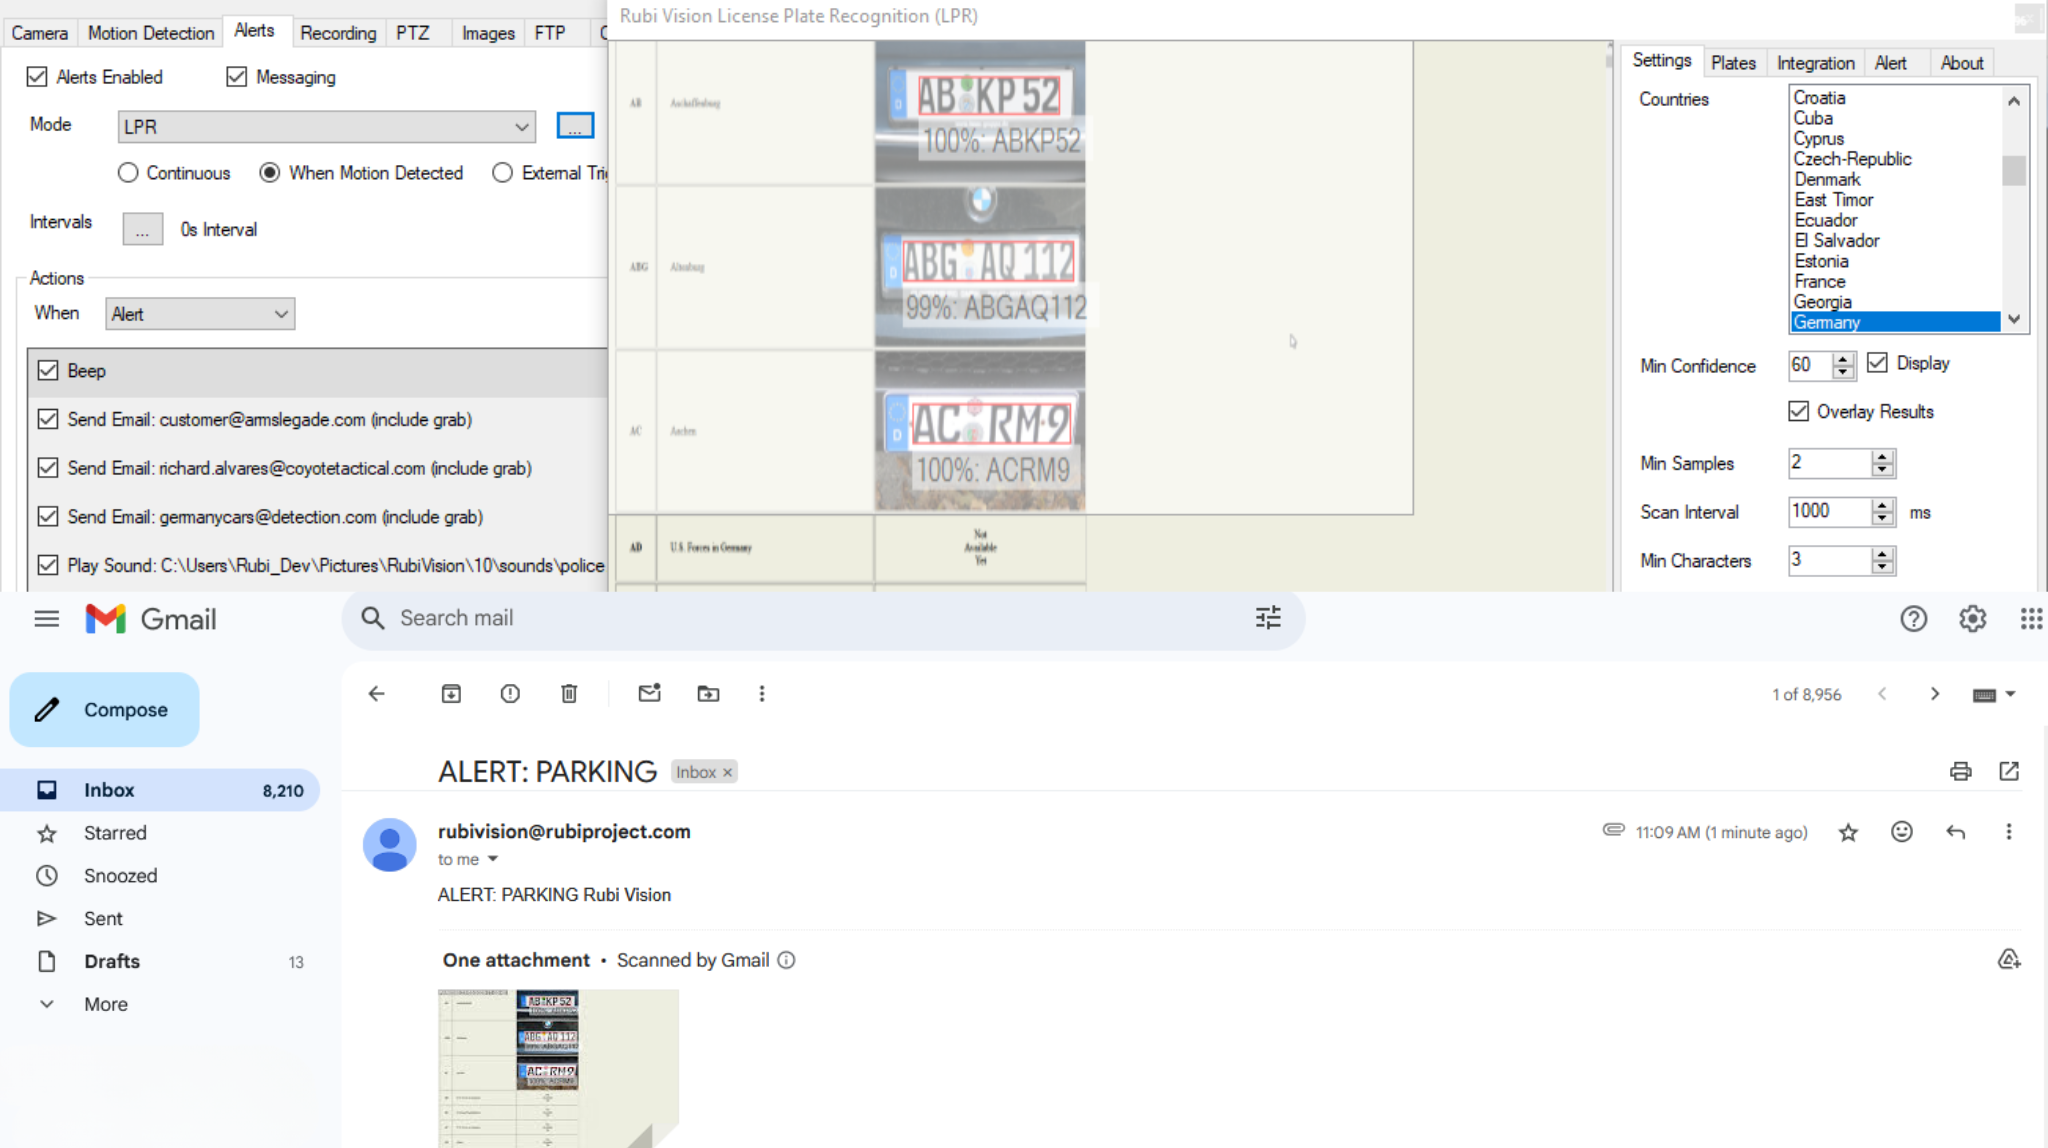Image resolution: width=2048 pixels, height=1148 pixels.
Task: Archive the ALERT: PARKING email
Action: pos(451,694)
